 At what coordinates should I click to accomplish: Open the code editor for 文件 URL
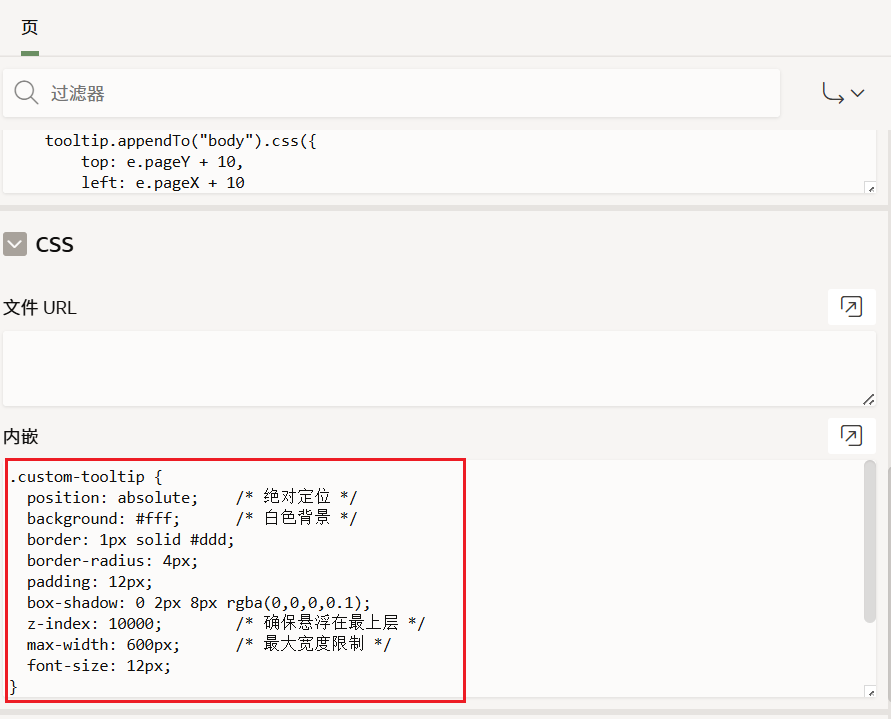click(x=851, y=307)
